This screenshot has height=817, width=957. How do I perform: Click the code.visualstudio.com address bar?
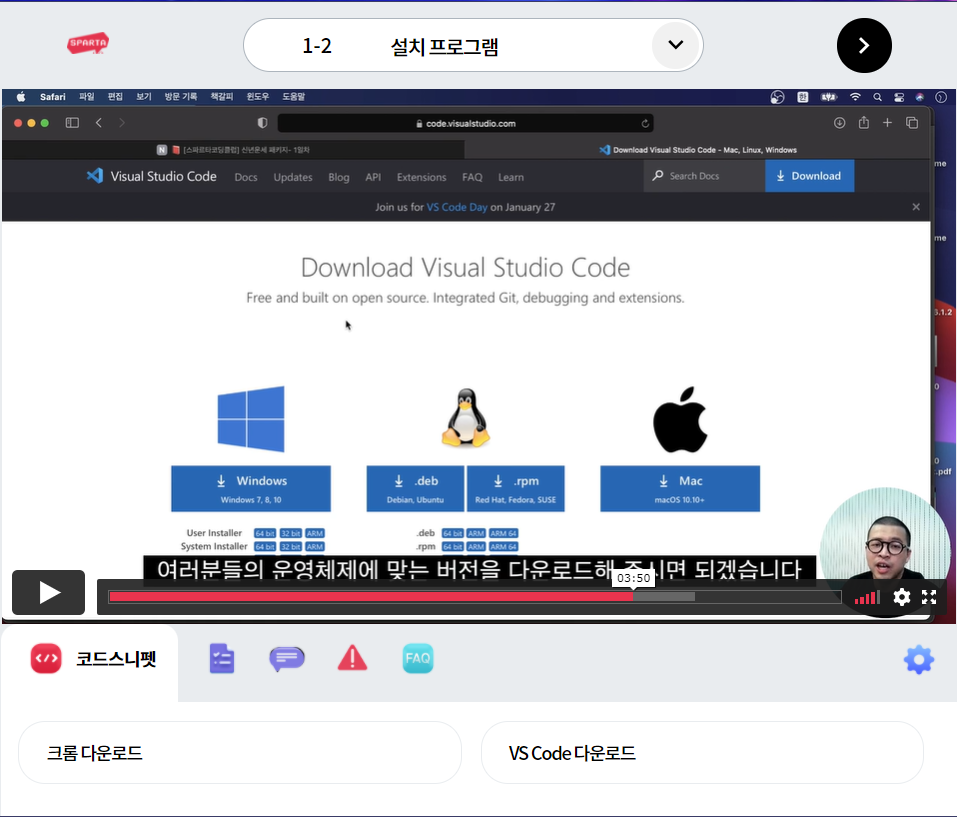point(466,123)
